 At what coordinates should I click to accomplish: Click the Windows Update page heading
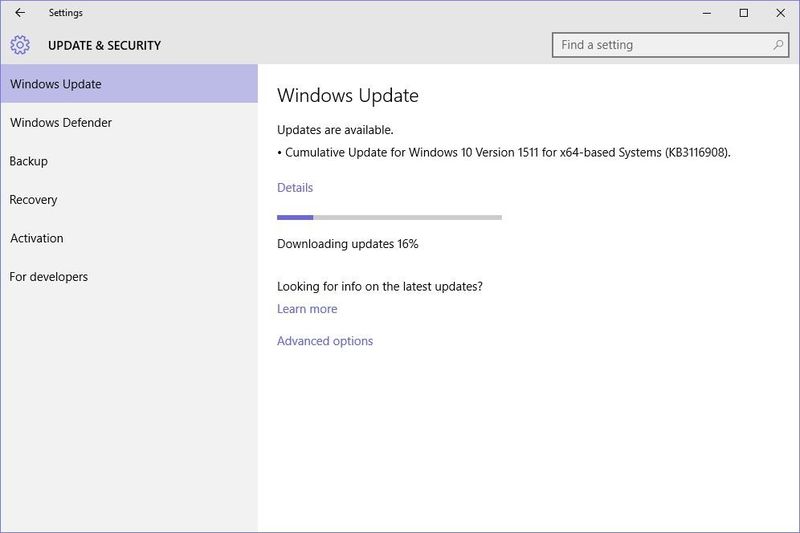coord(348,95)
